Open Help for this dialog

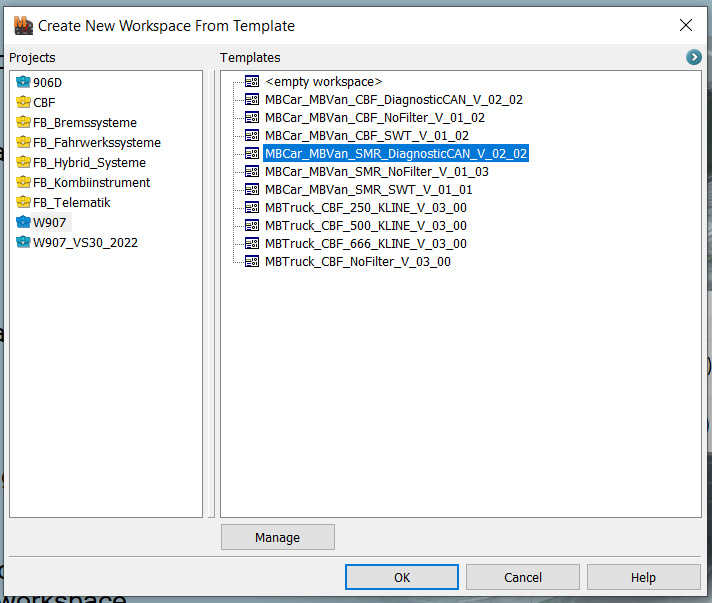[643, 577]
